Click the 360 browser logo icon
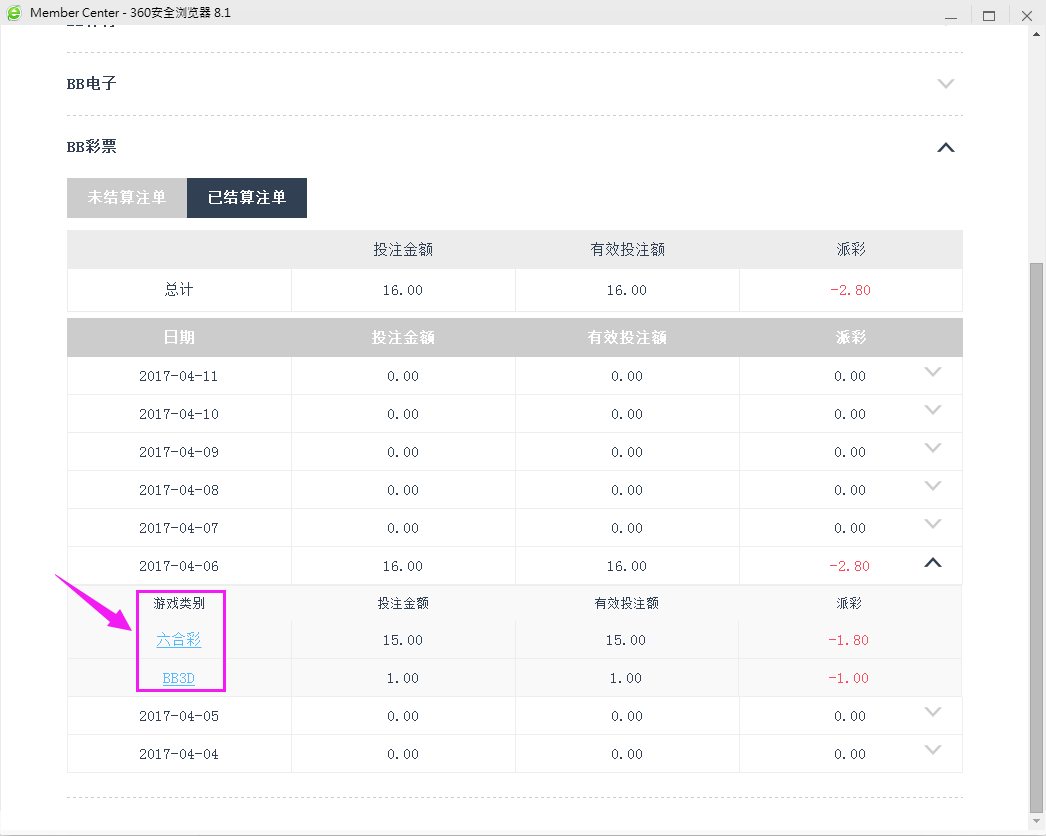 coord(14,13)
